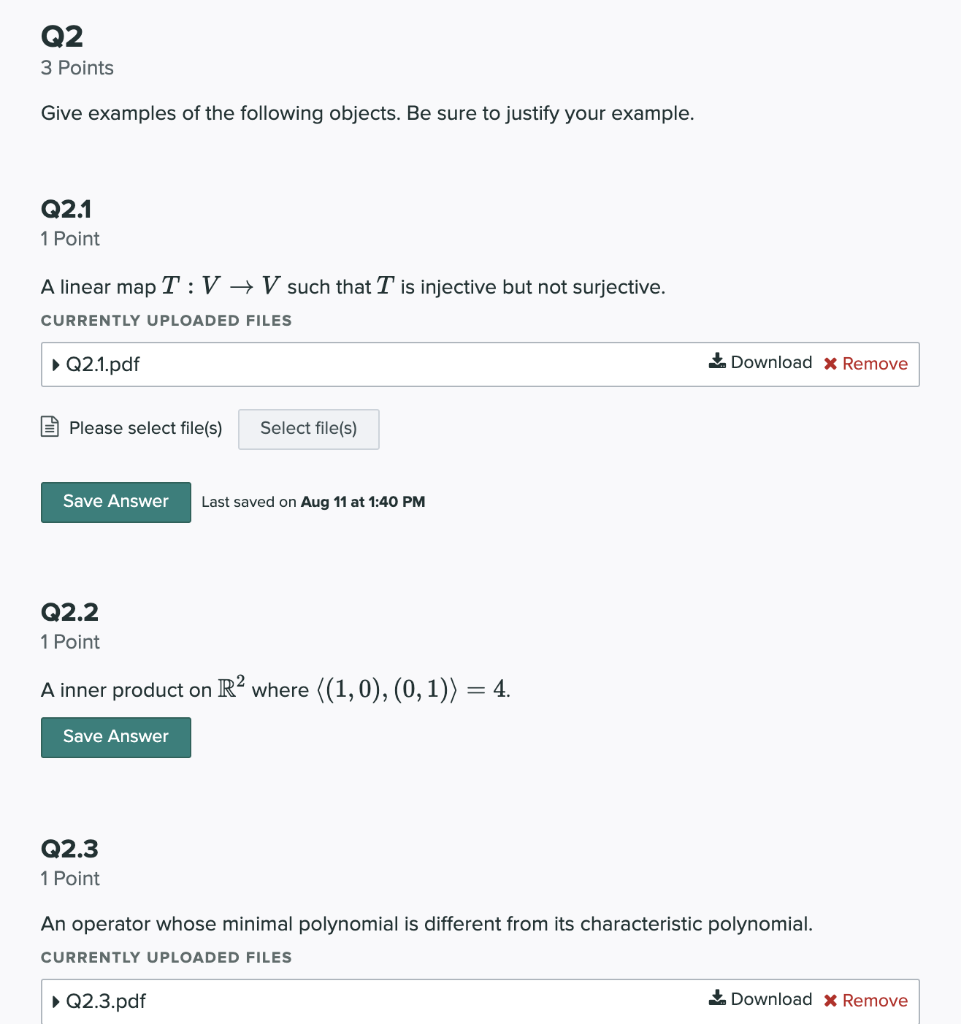
Task: Click the Download link for Q2.3.pdf
Action: point(772,998)
